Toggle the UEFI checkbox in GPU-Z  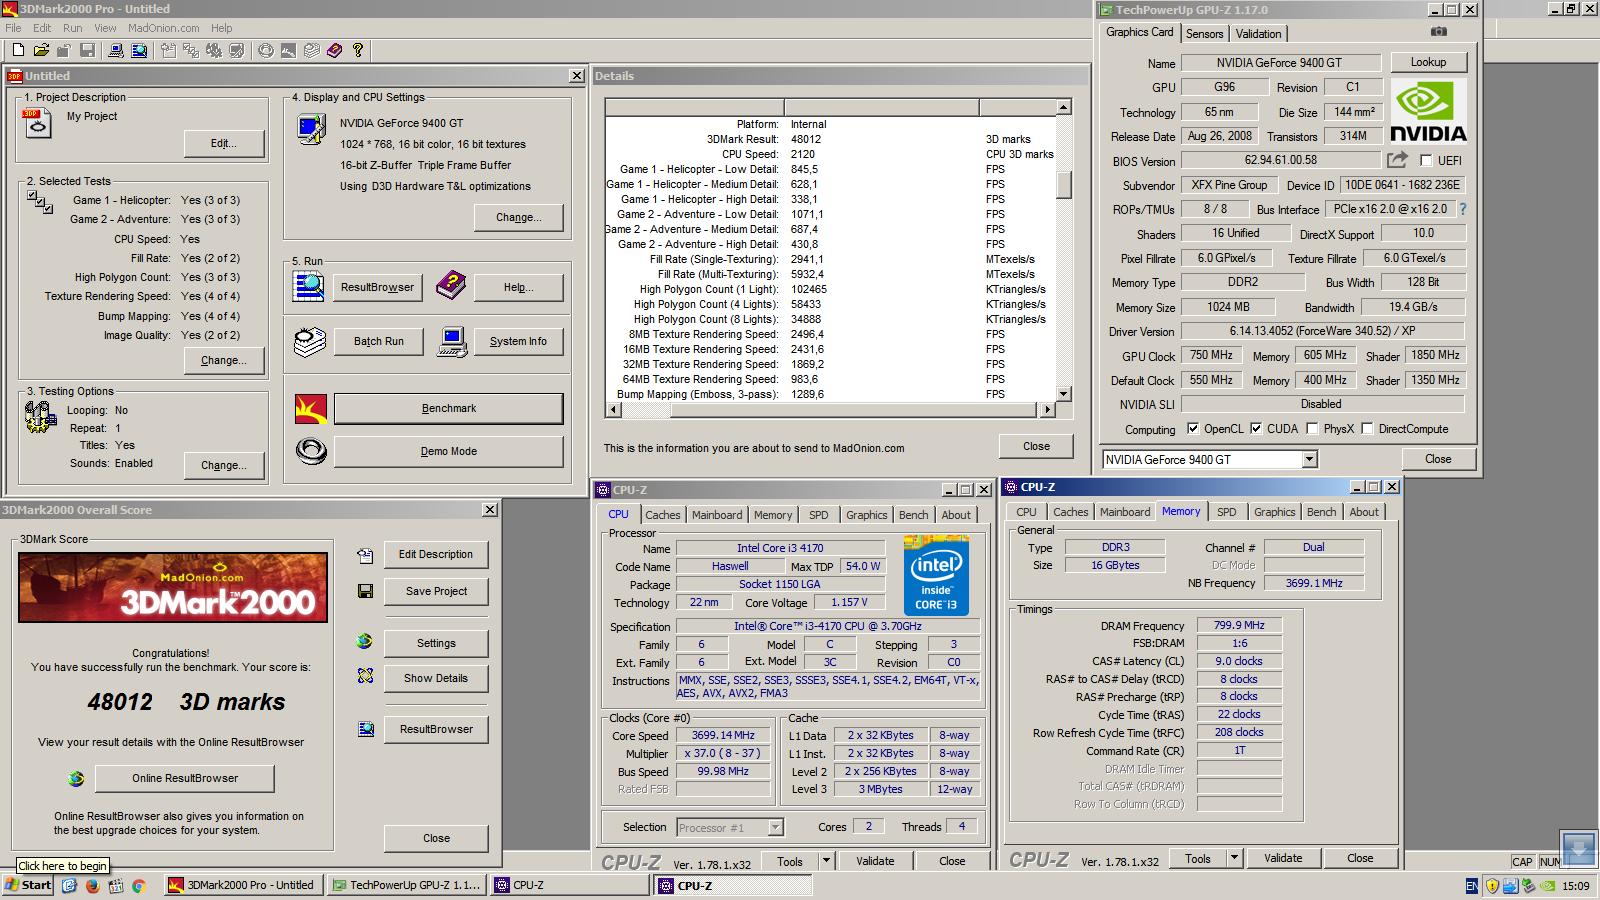tap(1426, 160)
